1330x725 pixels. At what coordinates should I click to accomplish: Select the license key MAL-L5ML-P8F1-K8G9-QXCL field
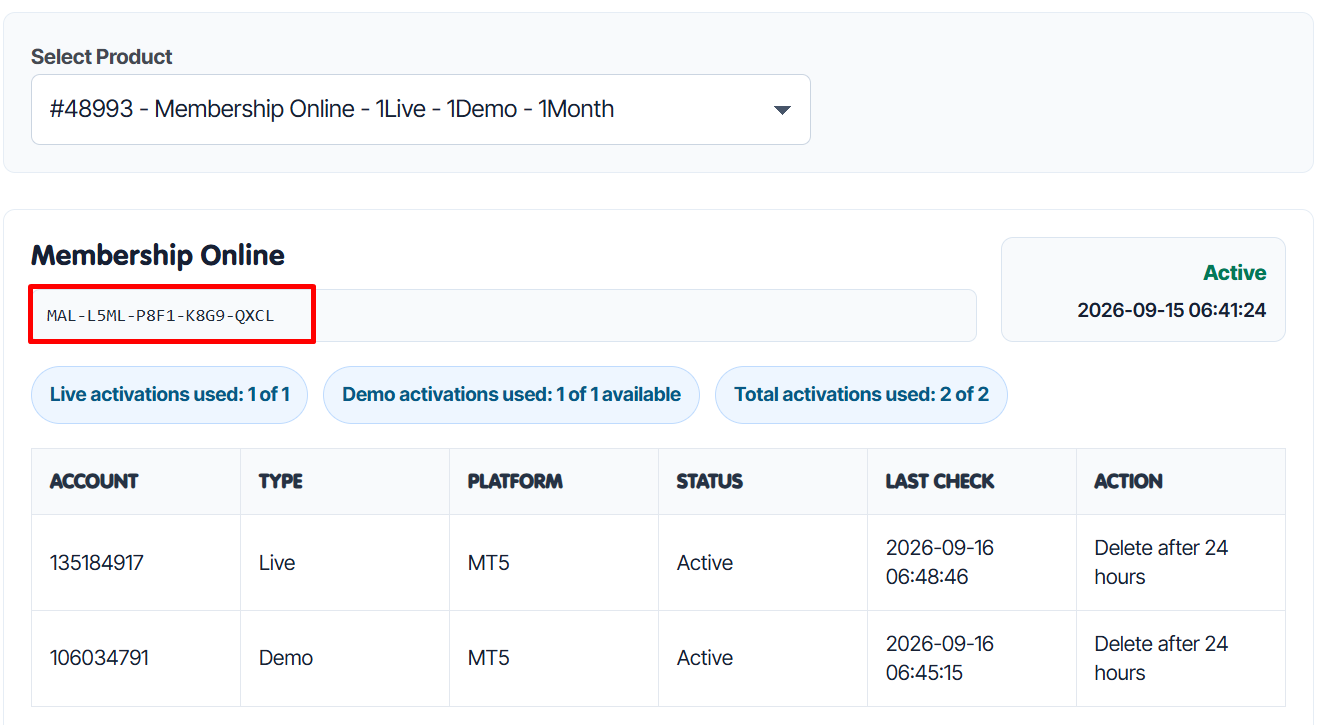pyautogui.click(x=503, y=316)
